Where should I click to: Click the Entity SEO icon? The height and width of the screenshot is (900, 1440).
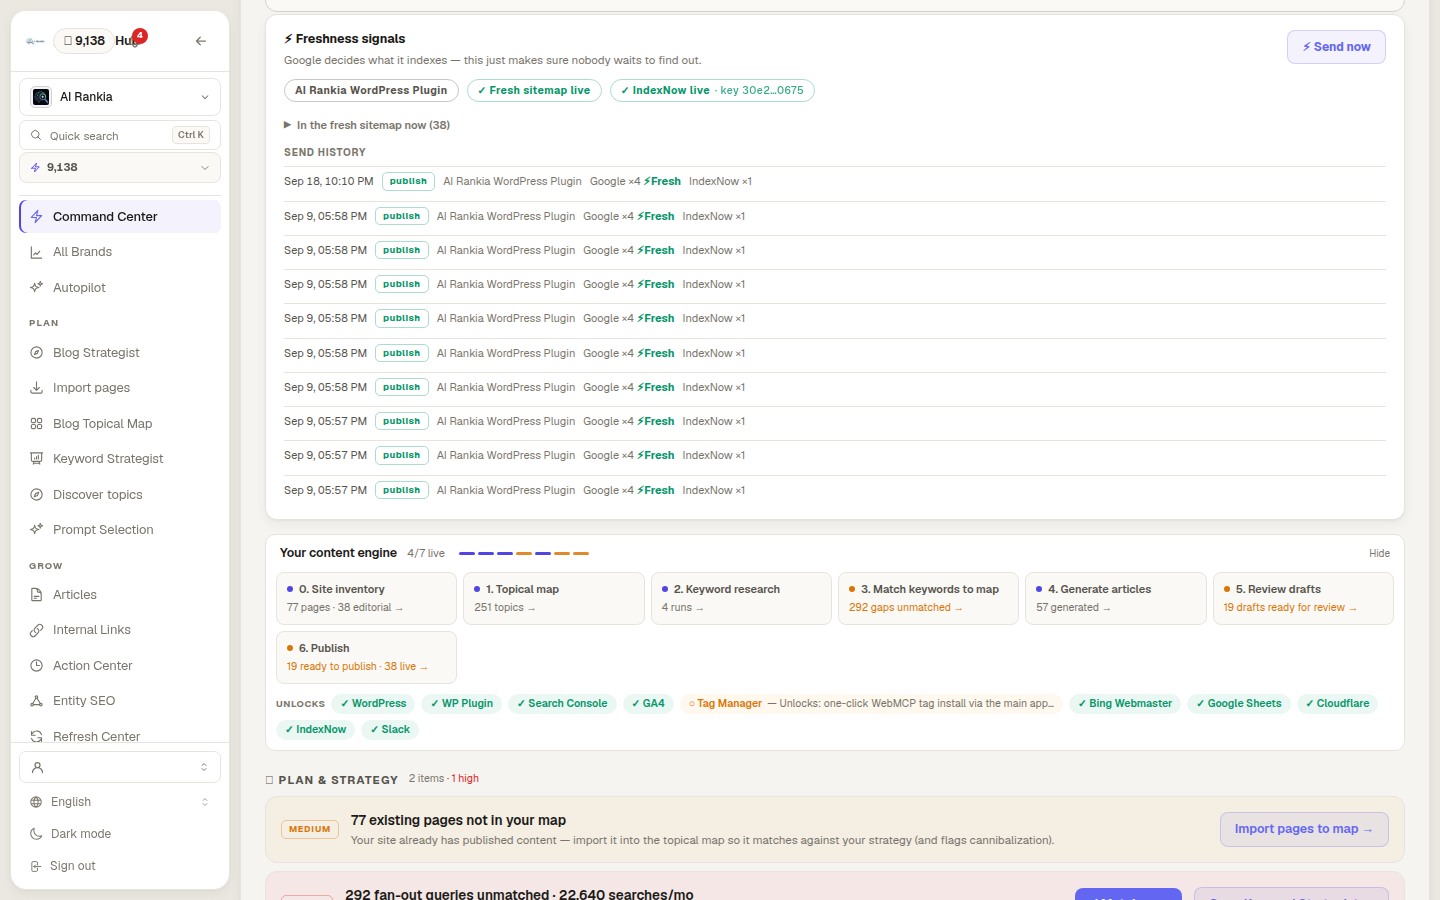point(36,701)
